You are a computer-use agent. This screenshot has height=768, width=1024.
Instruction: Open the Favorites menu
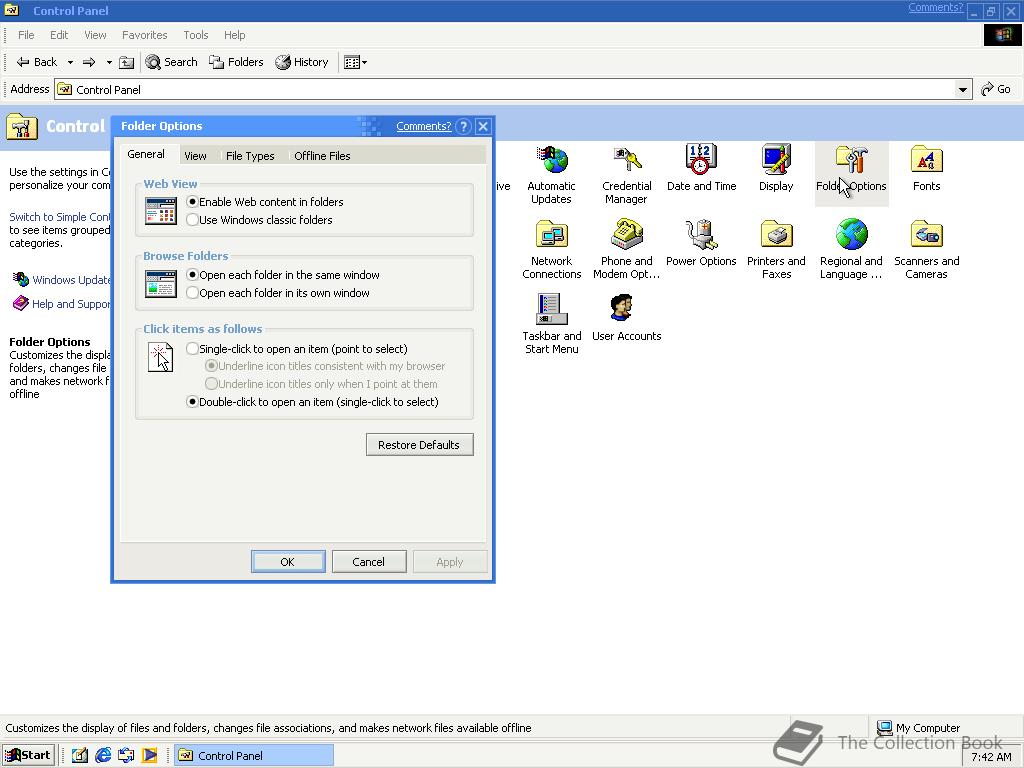[x=144, y=35]
